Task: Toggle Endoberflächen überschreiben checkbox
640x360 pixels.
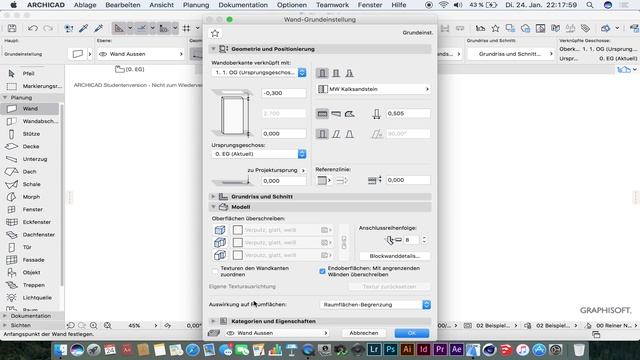Action: 322,271
